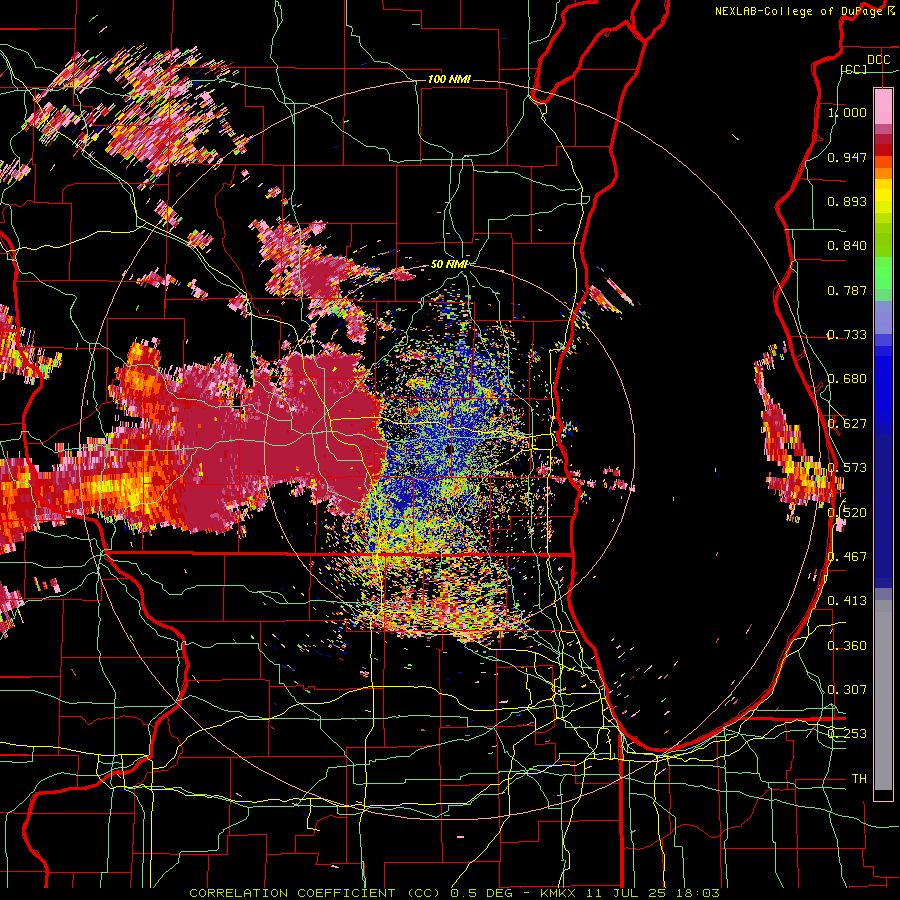The image size is (900, 900).
Task: Click the black radar site dot at ring center
Action: pos(449,449)
